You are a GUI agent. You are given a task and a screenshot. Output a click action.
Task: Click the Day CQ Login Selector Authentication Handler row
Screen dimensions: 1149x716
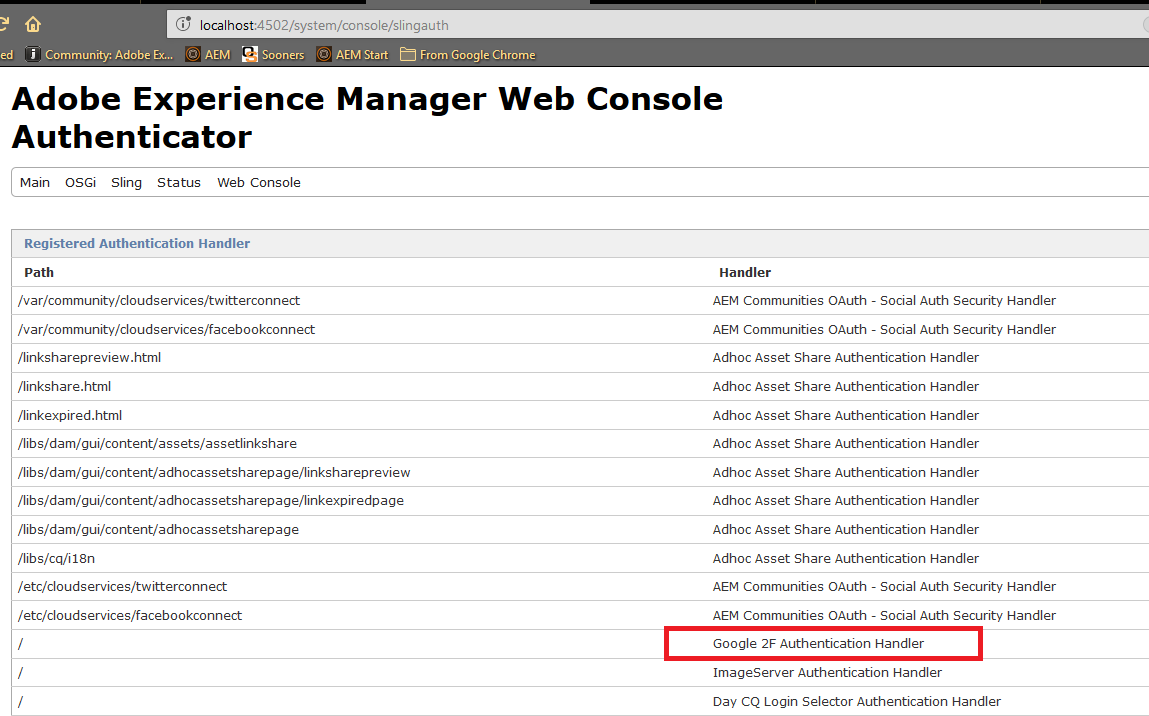coord(856,702)
